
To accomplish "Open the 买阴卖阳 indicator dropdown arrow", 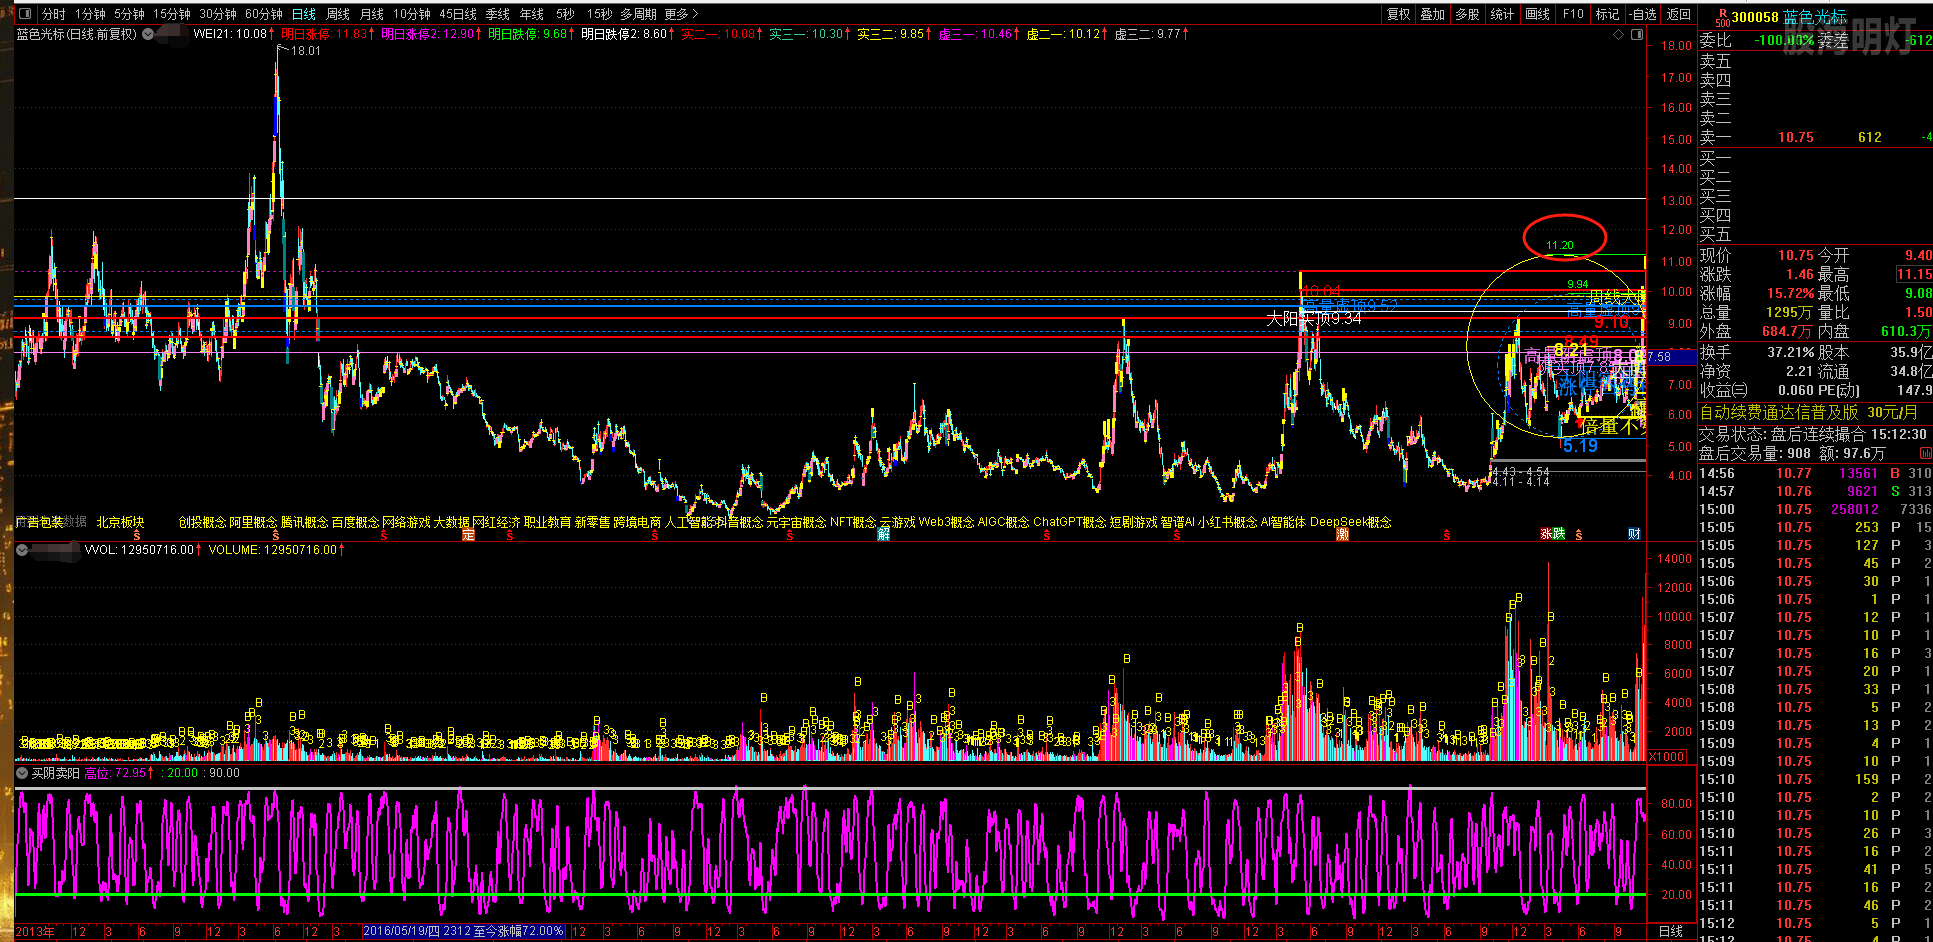I will point(22,773).
